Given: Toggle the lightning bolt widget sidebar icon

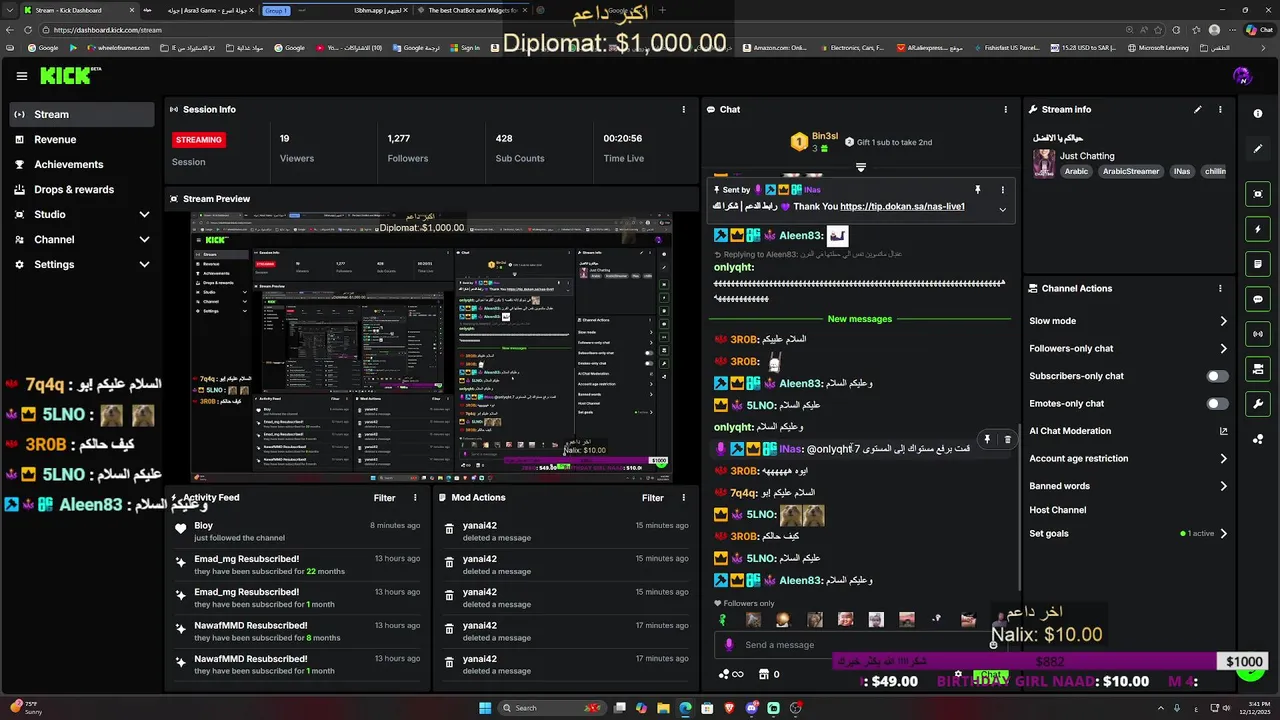Looking at the screenshot, I should 1258,229.
